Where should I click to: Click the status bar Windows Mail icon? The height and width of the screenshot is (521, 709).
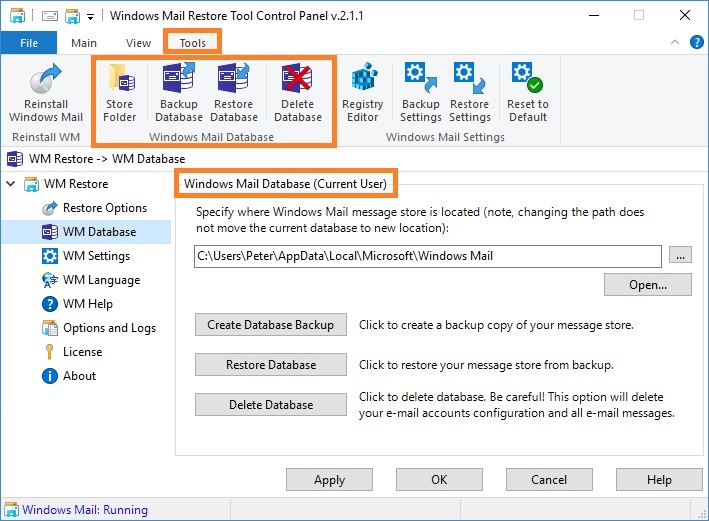coord(11,510)
